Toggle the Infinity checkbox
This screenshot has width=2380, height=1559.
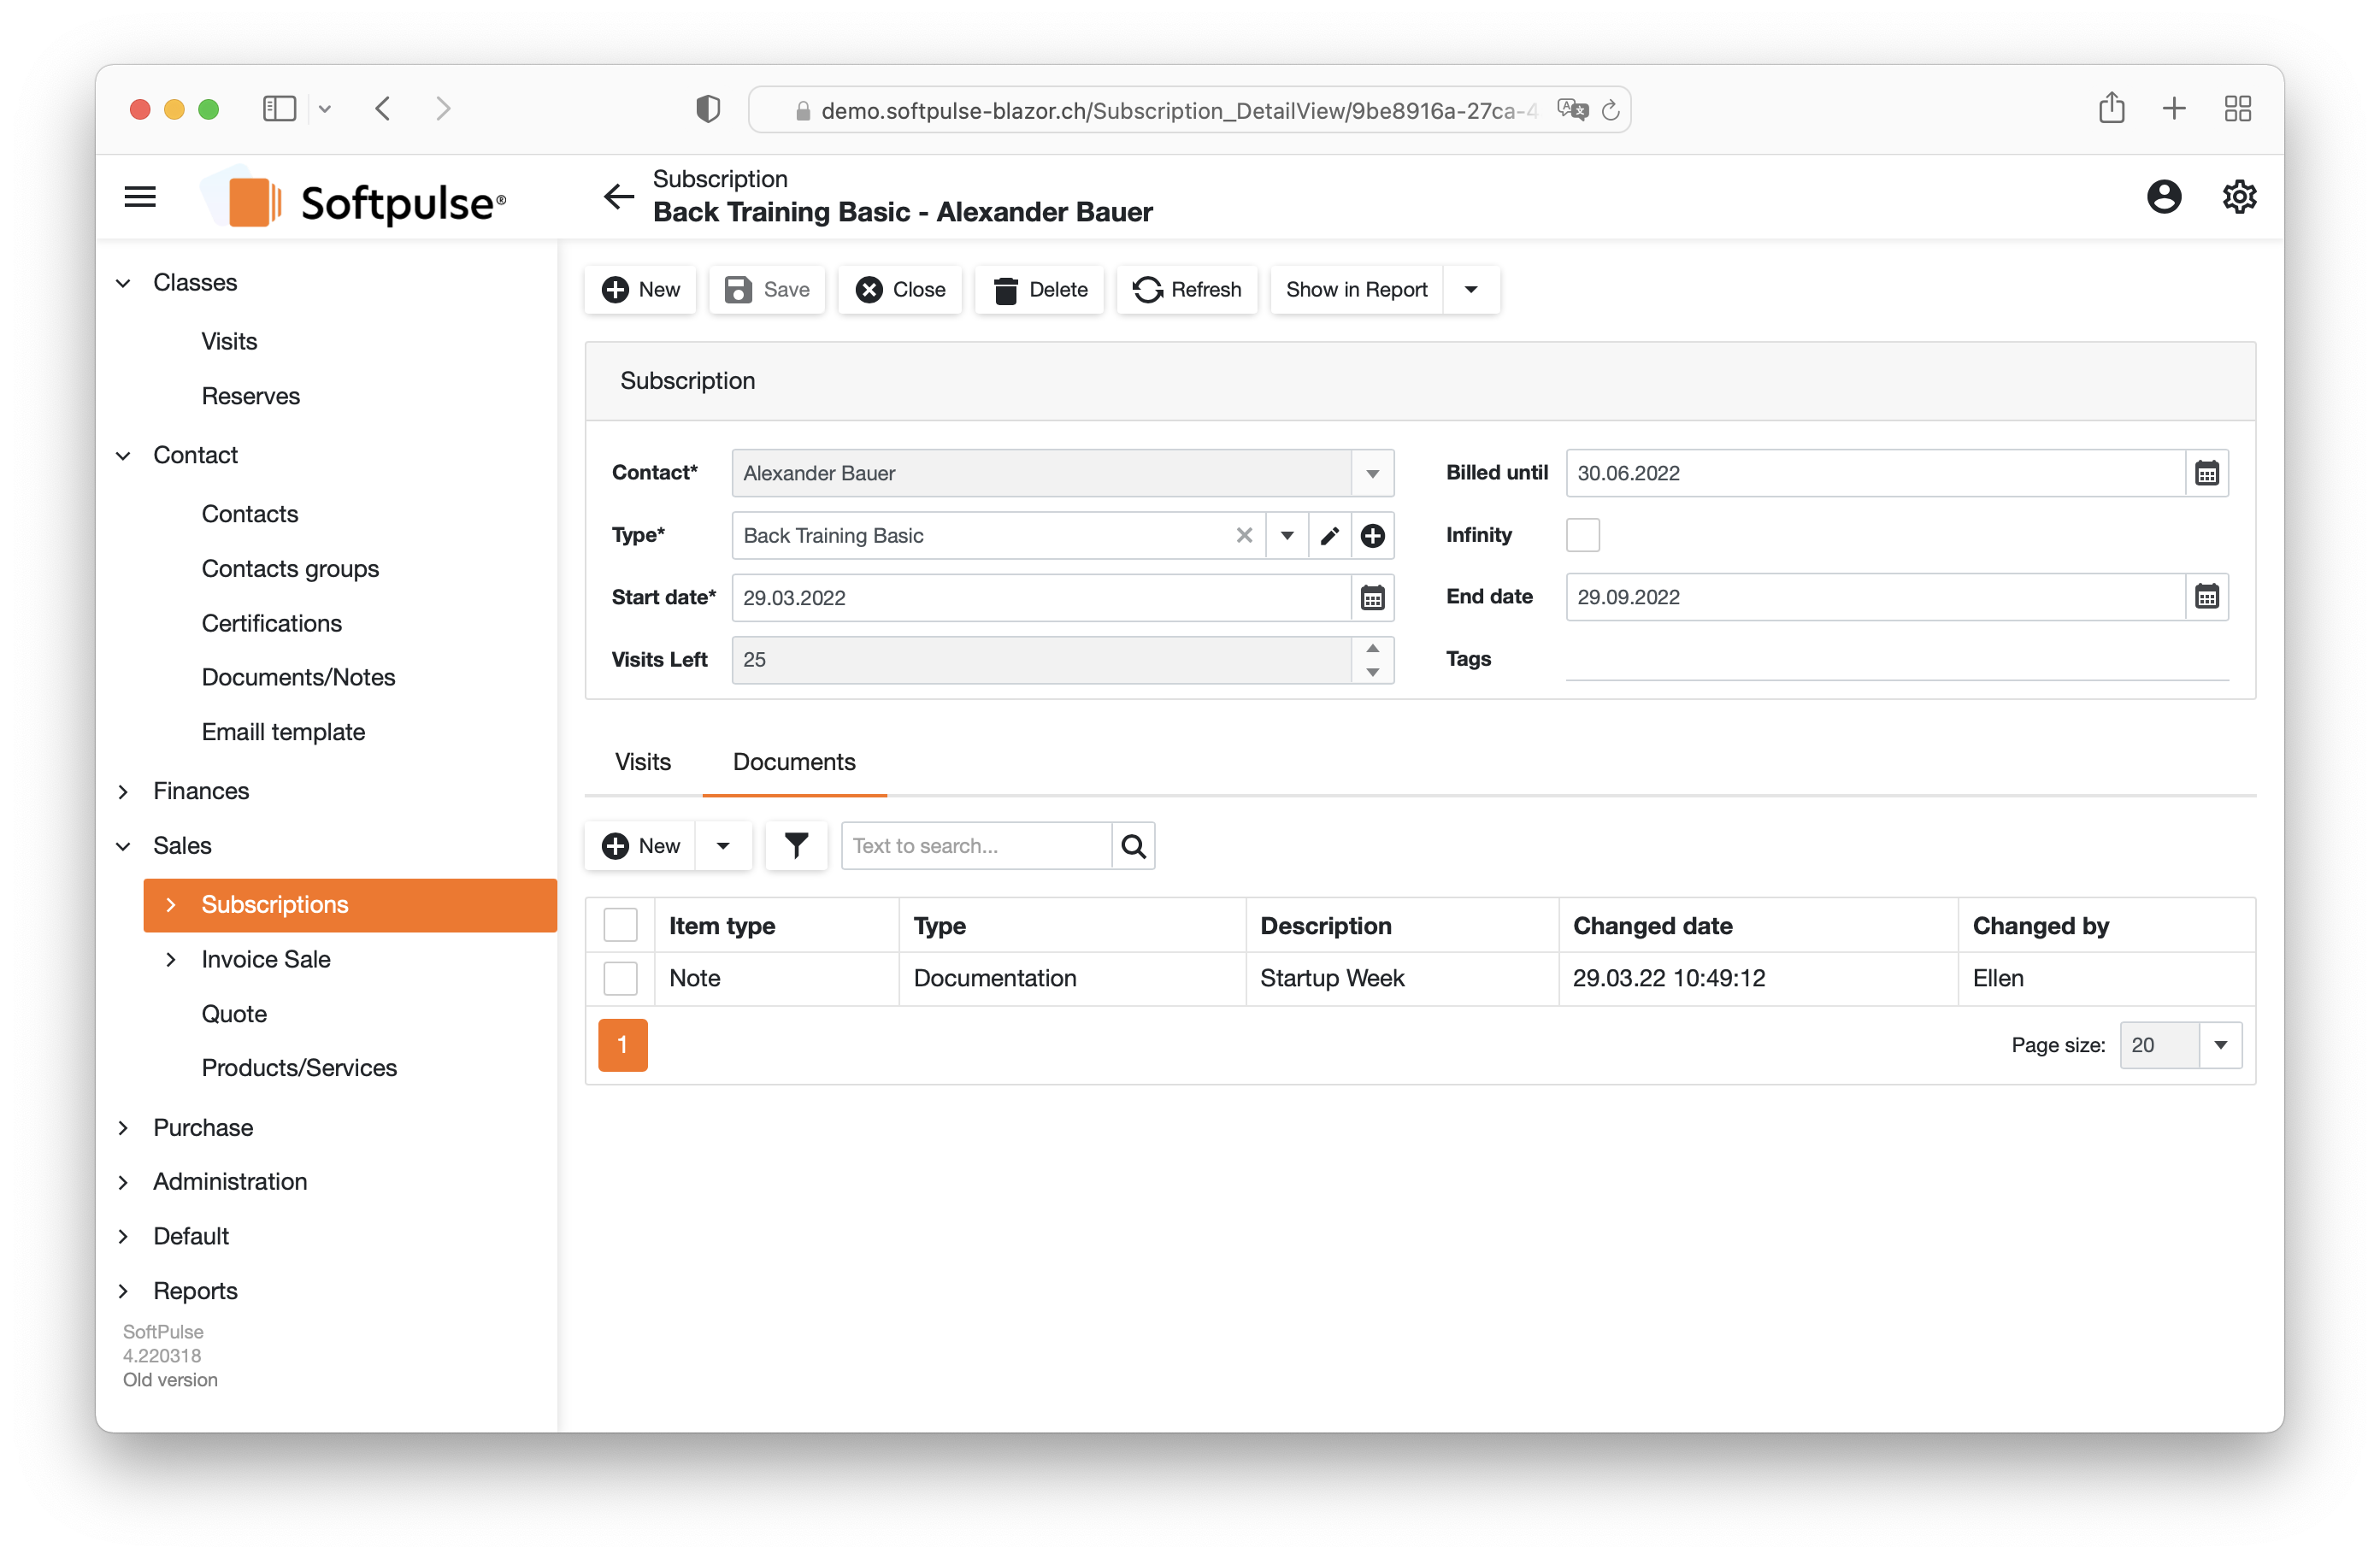1583,535
